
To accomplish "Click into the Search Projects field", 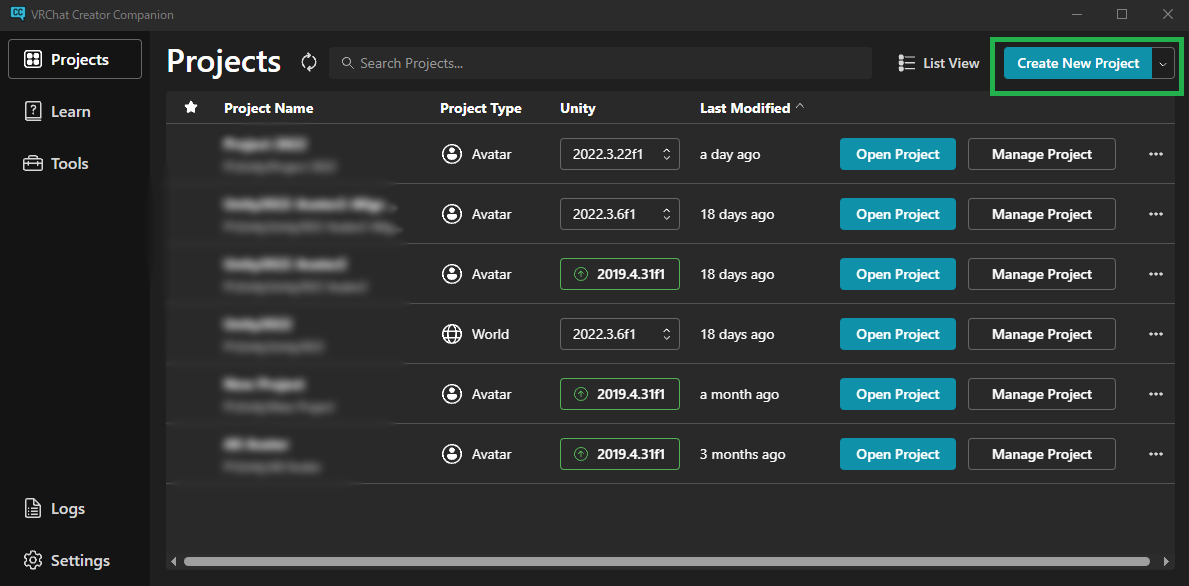I will 601,63.
